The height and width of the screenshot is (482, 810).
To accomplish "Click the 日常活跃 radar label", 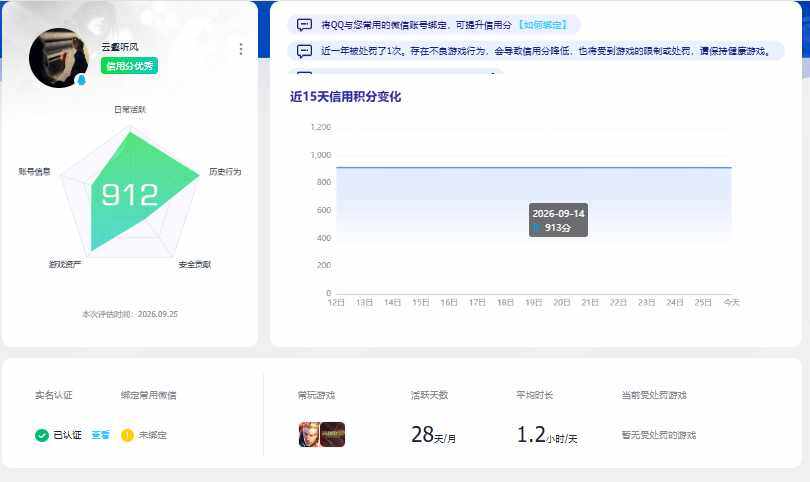I will (x=130, y=110).
